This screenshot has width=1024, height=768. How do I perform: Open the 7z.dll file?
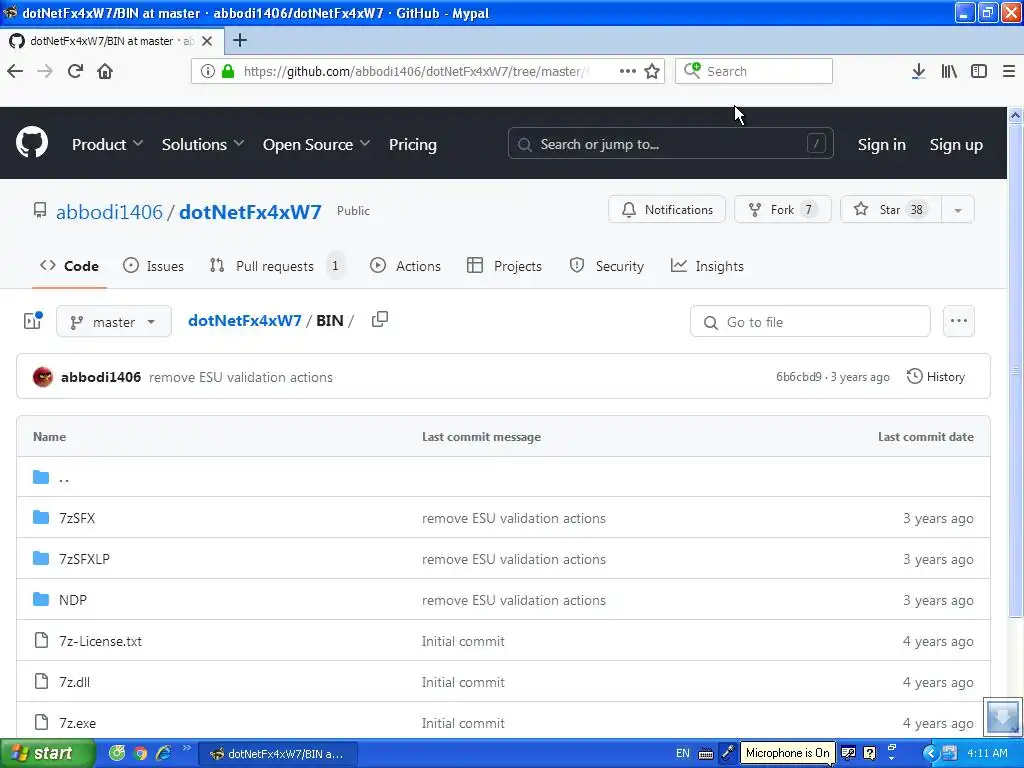(74, 682)
